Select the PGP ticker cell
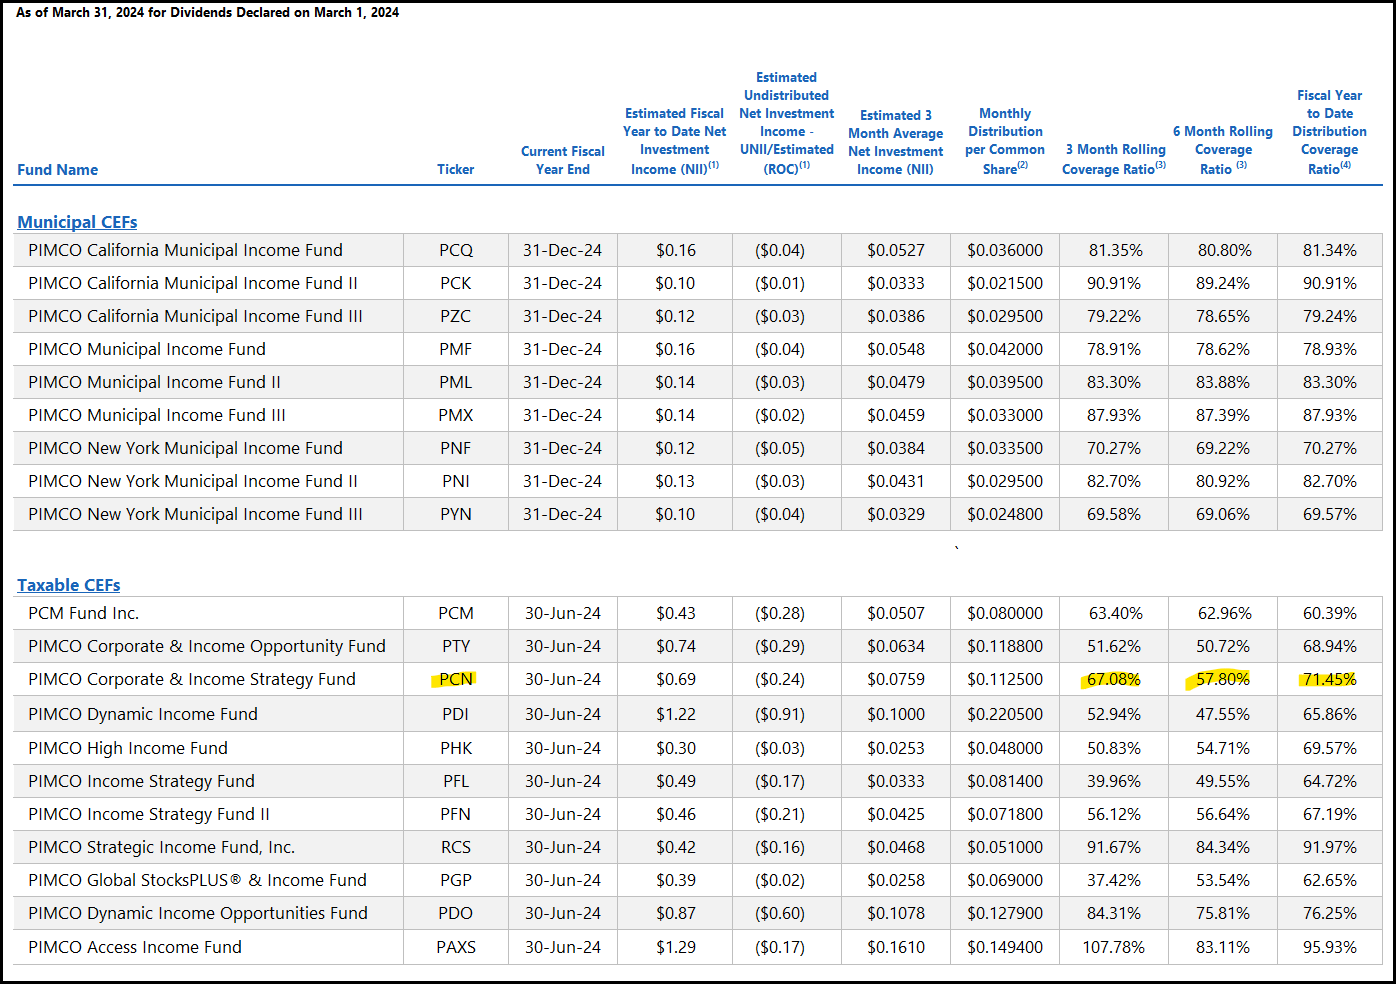This screenshot has height=984, width=1396. (x=456, y=880)
